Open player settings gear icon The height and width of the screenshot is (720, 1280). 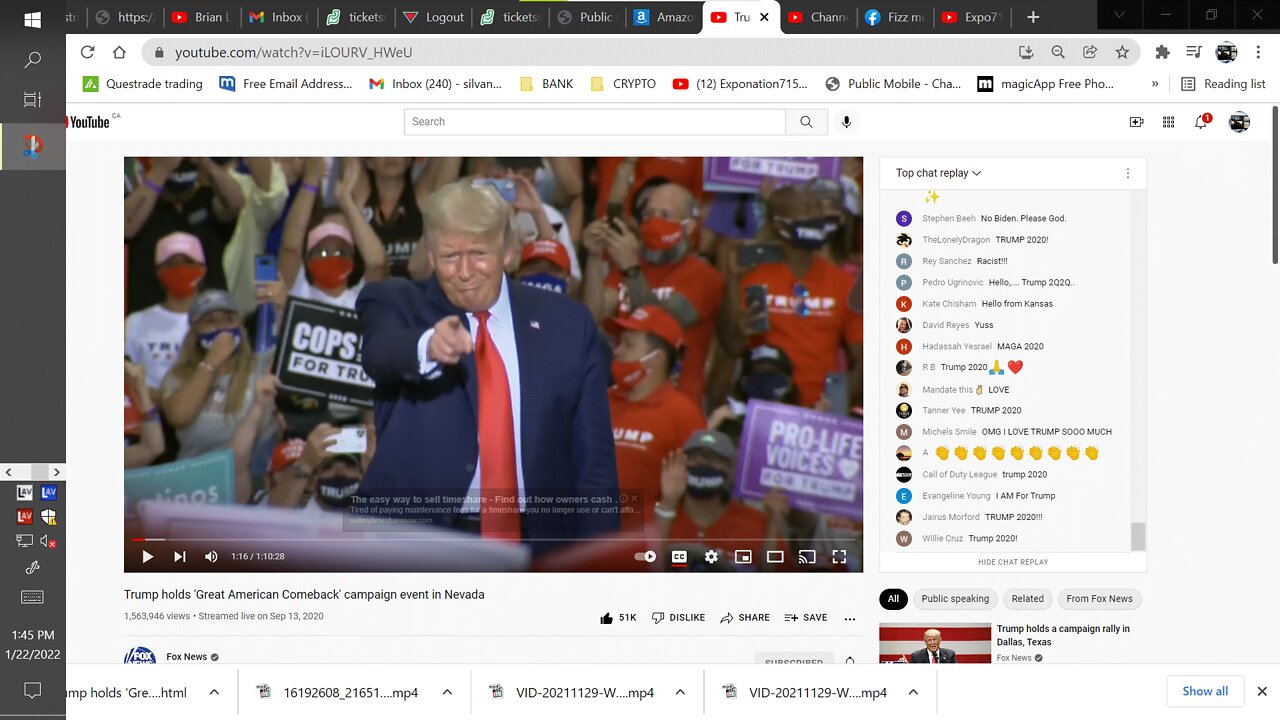click(x=711, y=557)
